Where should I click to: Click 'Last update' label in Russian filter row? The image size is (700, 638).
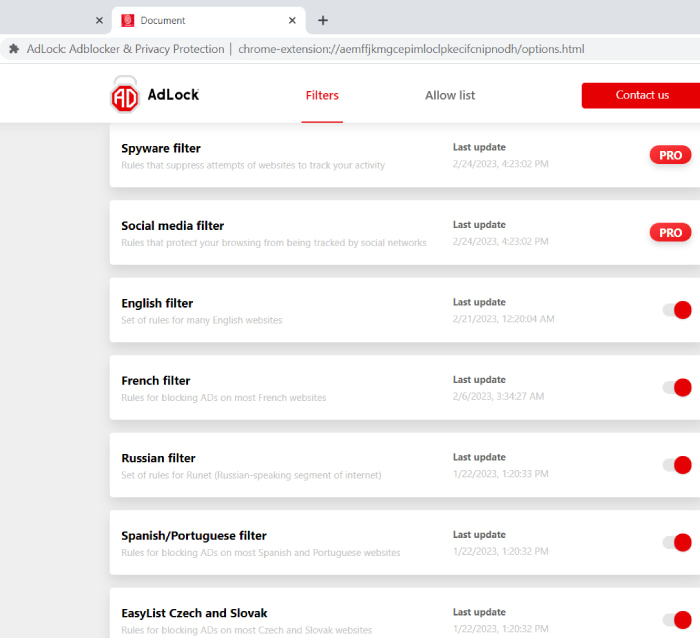pos(479,457)
